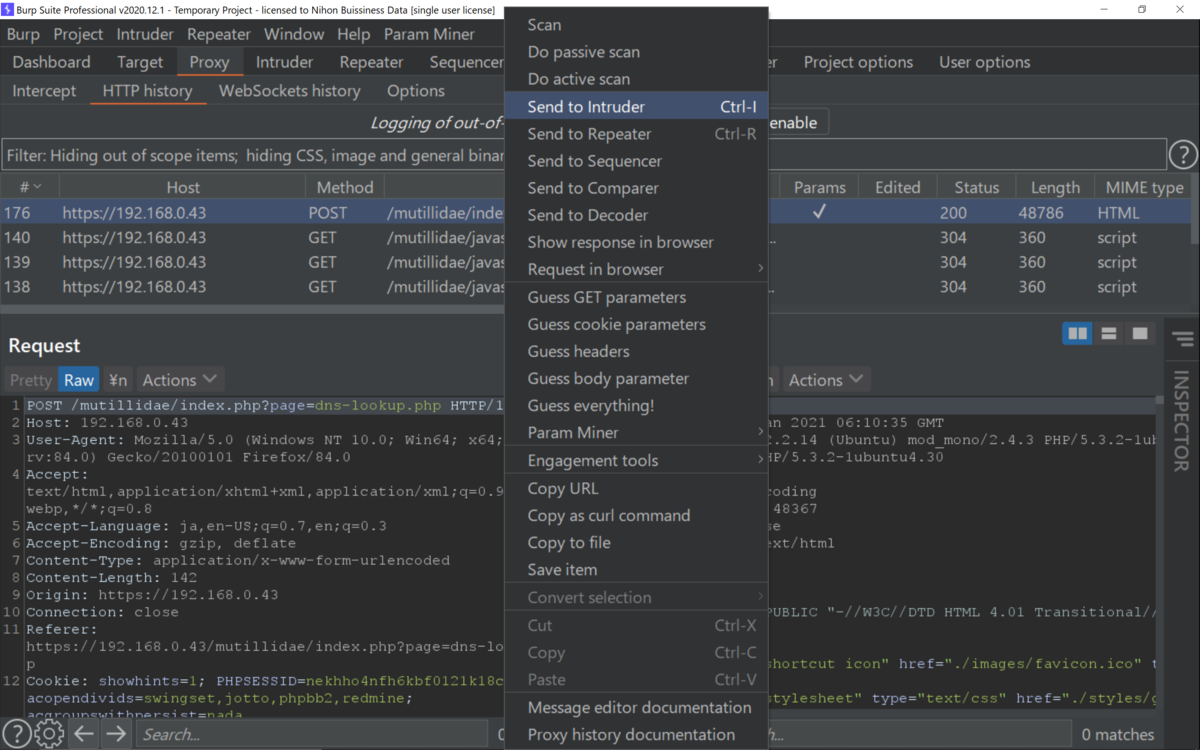Image resolution: width=1200 pixels, height=750 pixels.
Task: Select Guess headers
Action: 636,351
